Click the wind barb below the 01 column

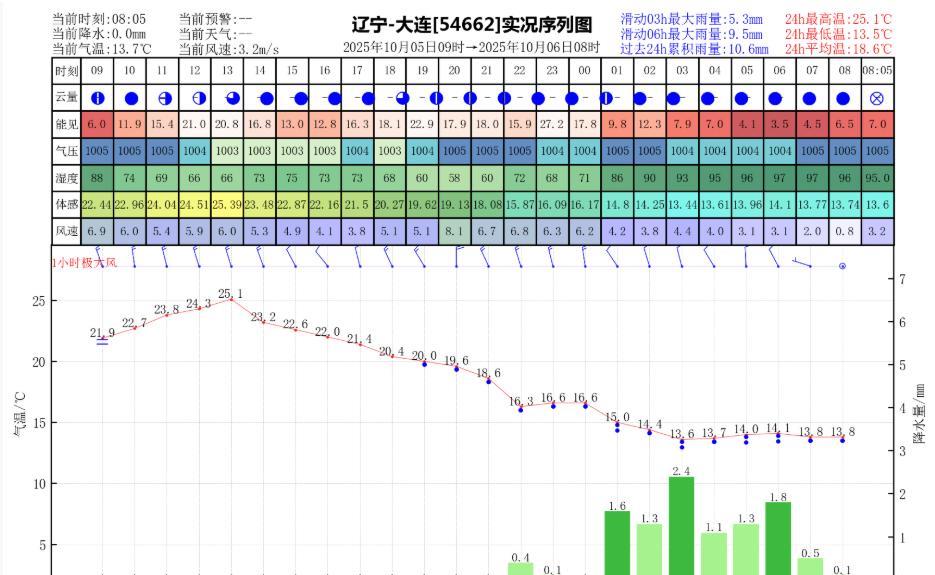(612, 256)
